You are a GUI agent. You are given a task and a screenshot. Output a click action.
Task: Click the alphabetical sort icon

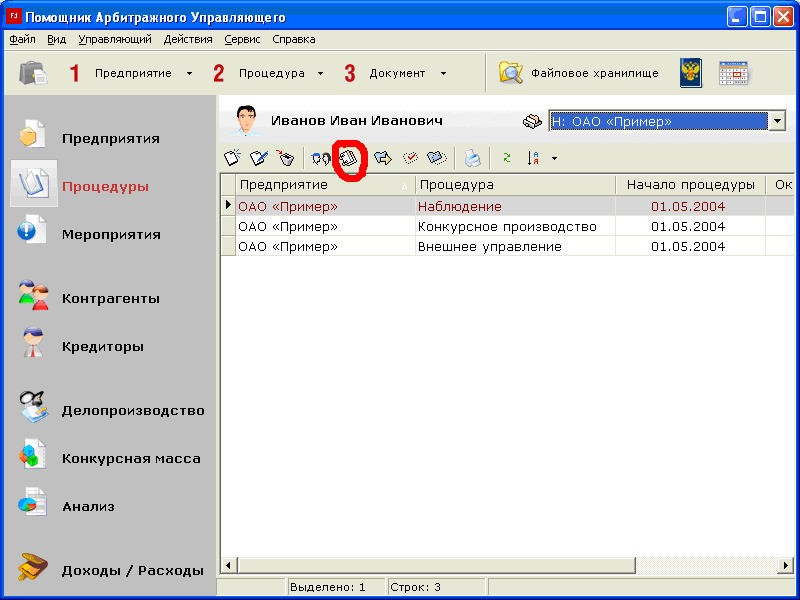pos(533,159)
